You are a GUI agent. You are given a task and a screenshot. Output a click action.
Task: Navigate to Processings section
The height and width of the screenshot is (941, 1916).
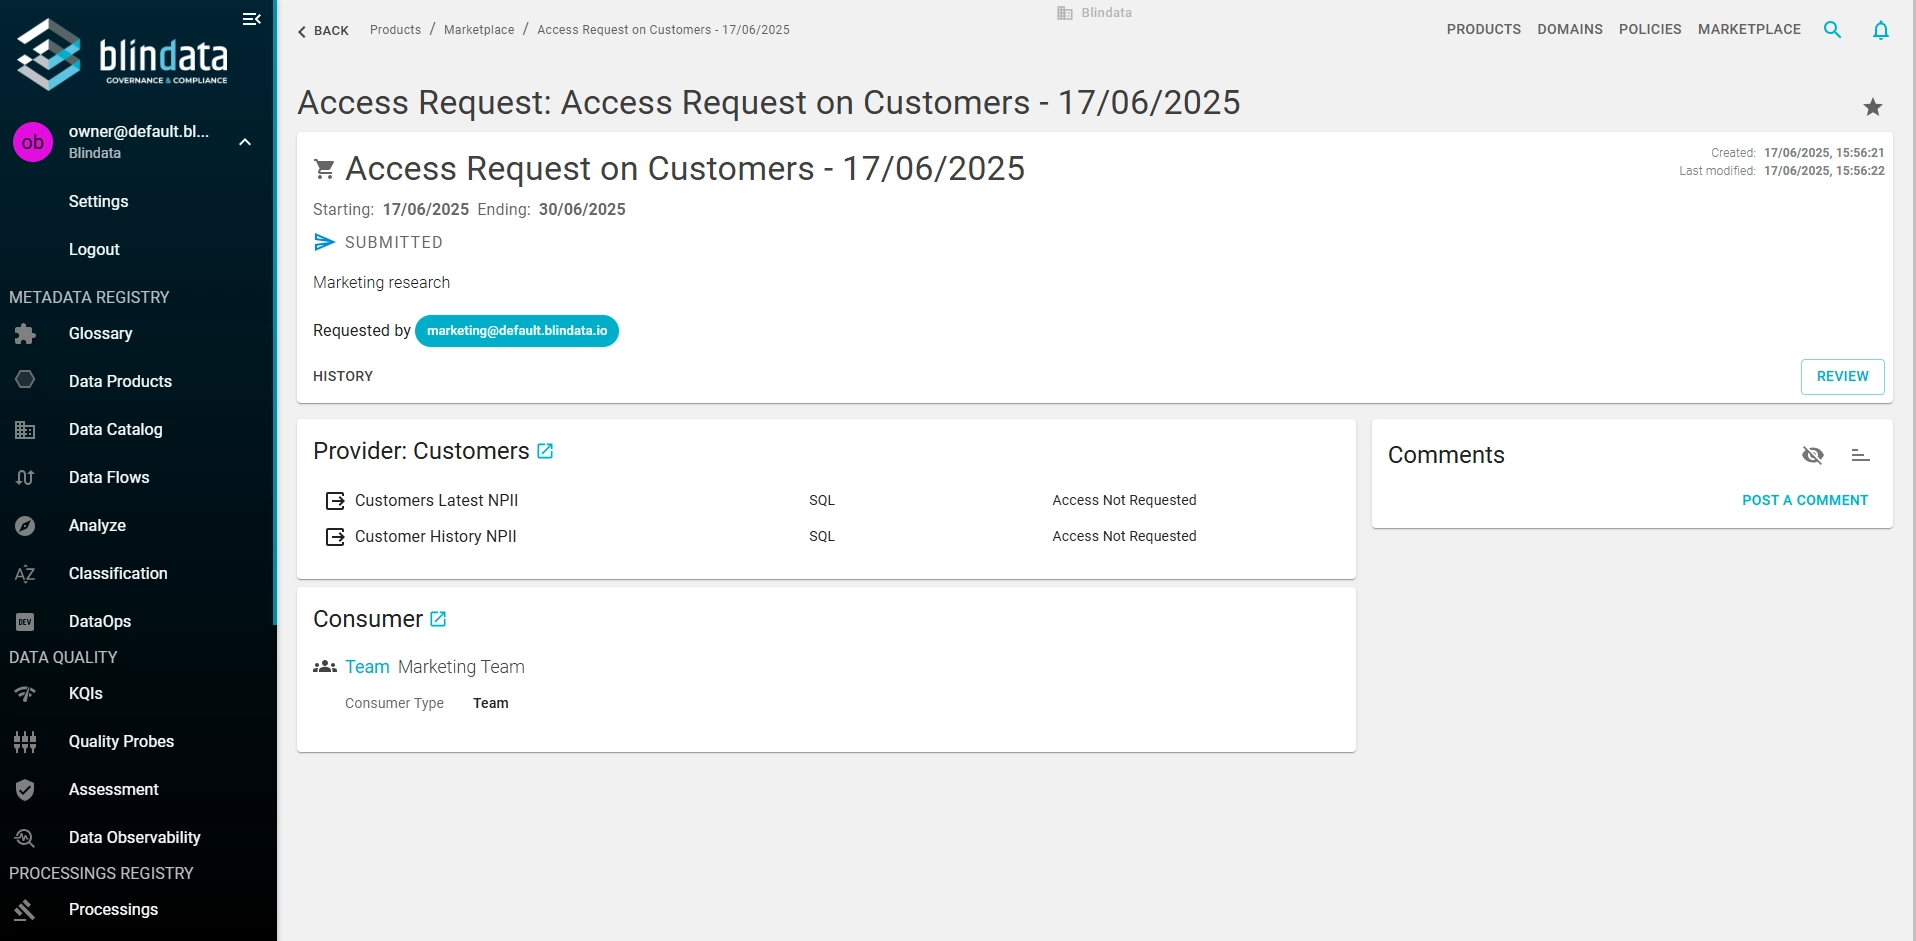pos(113,909)
